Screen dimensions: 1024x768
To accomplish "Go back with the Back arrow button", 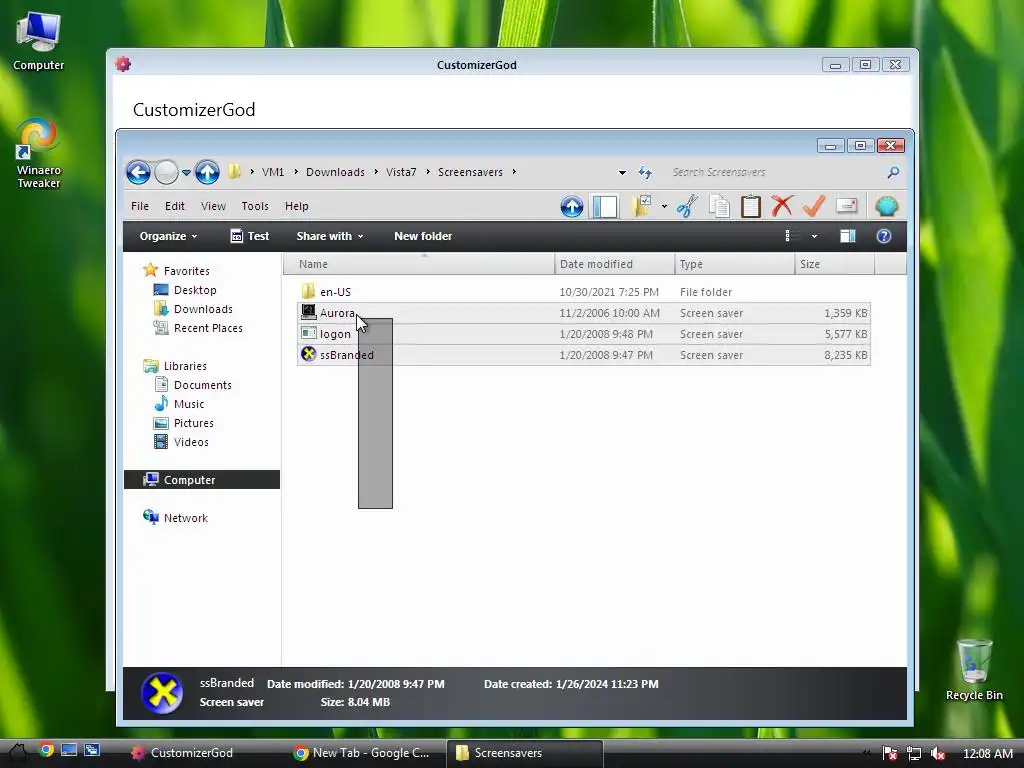I will [138, 172].
